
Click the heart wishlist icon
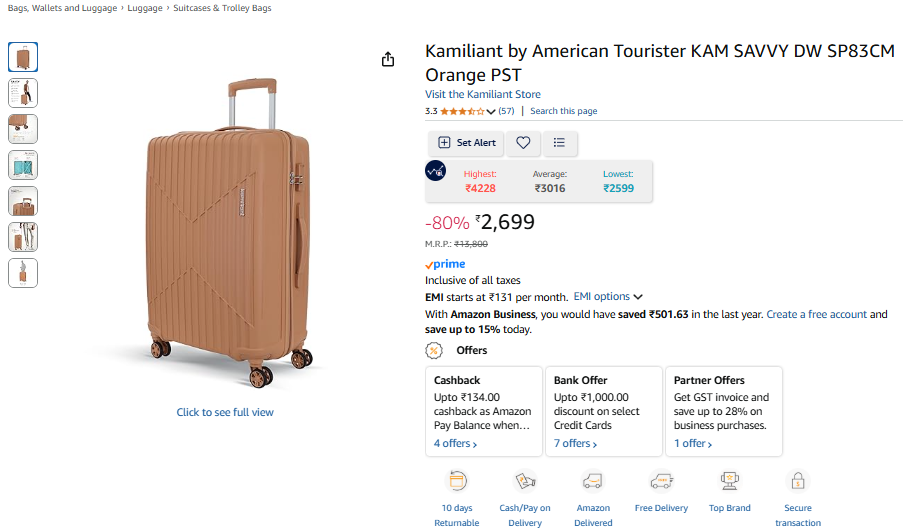523,143
